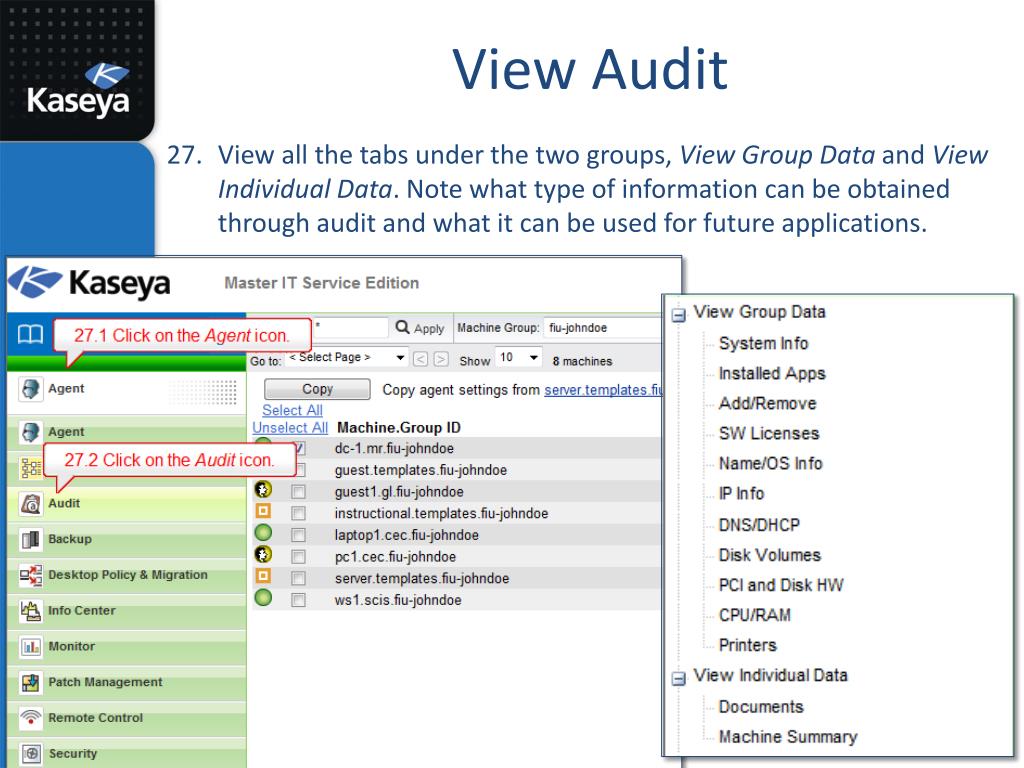Check the box for guest1.gl.fiu-johndoe
Screen dimensions: 1024x768
298,492
